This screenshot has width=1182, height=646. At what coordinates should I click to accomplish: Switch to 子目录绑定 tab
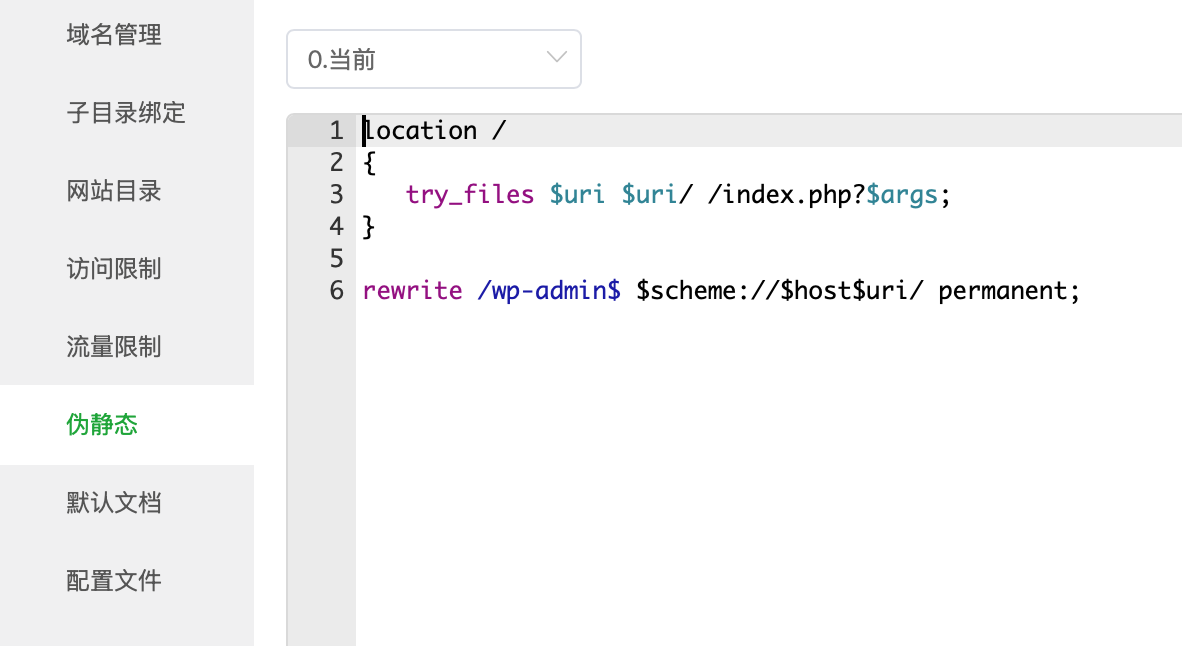[x=126, y=113]
